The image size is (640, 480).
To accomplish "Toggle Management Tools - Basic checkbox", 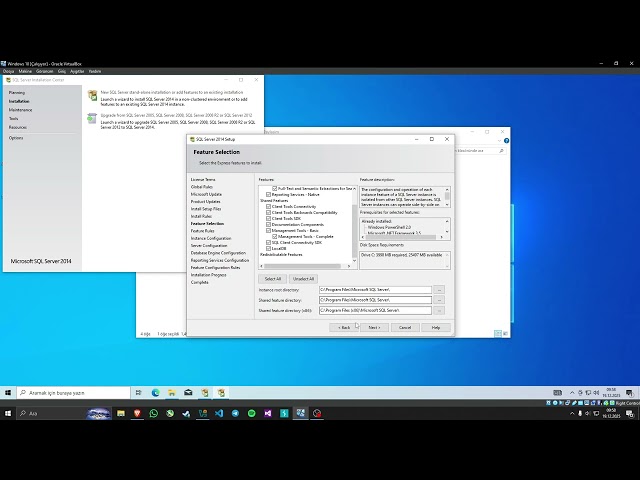I will point(268,231).
